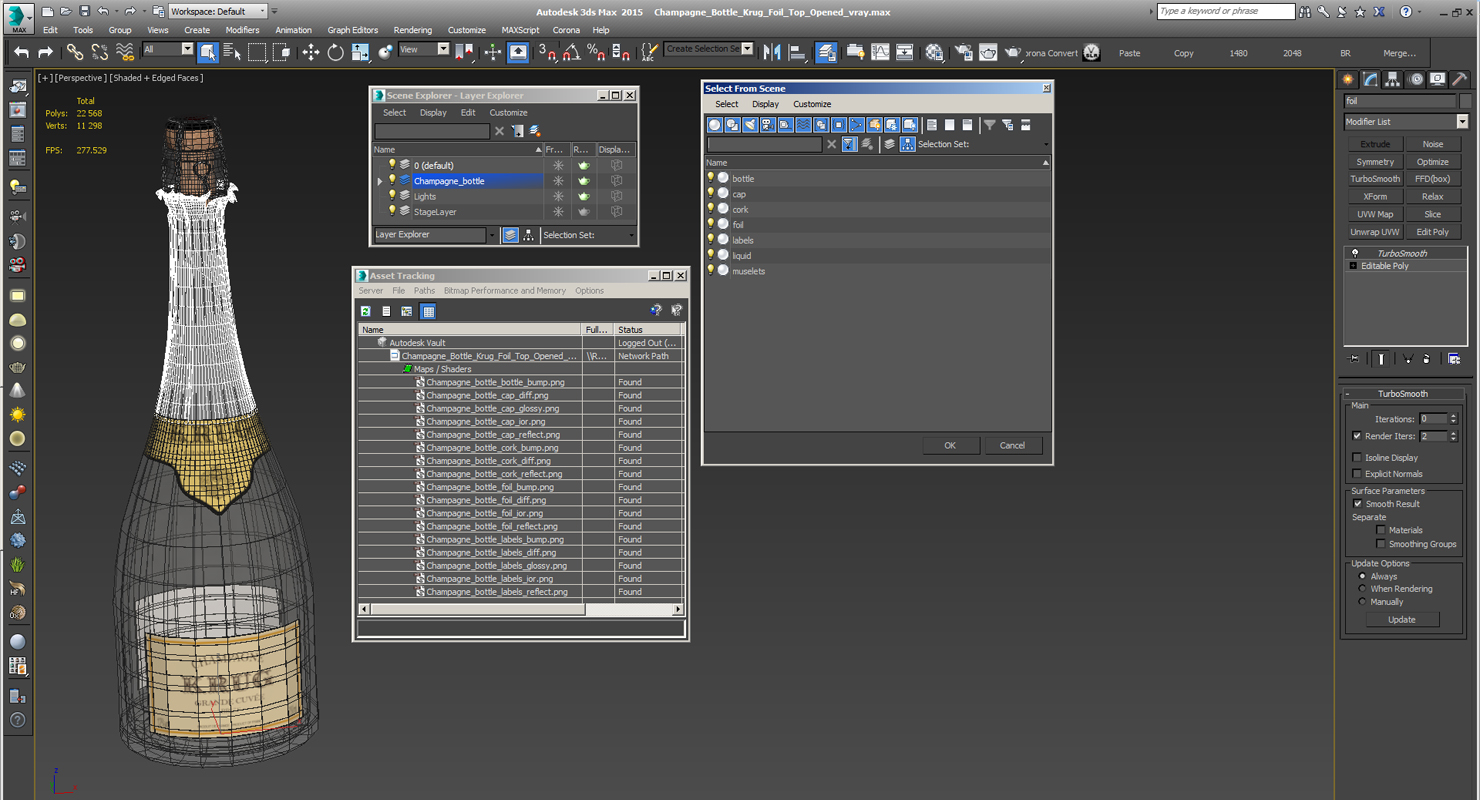Click the TurboSmooth Update button
The image size is (1480, 800).
(1401, 620)
